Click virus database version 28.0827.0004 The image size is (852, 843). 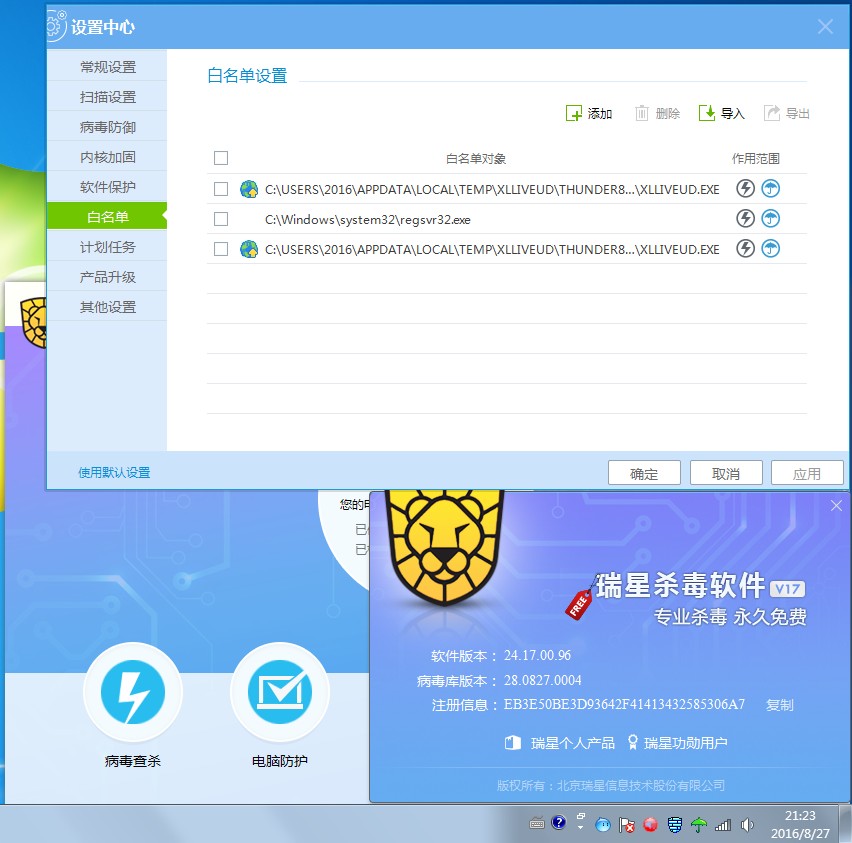(x=543, y=680)
